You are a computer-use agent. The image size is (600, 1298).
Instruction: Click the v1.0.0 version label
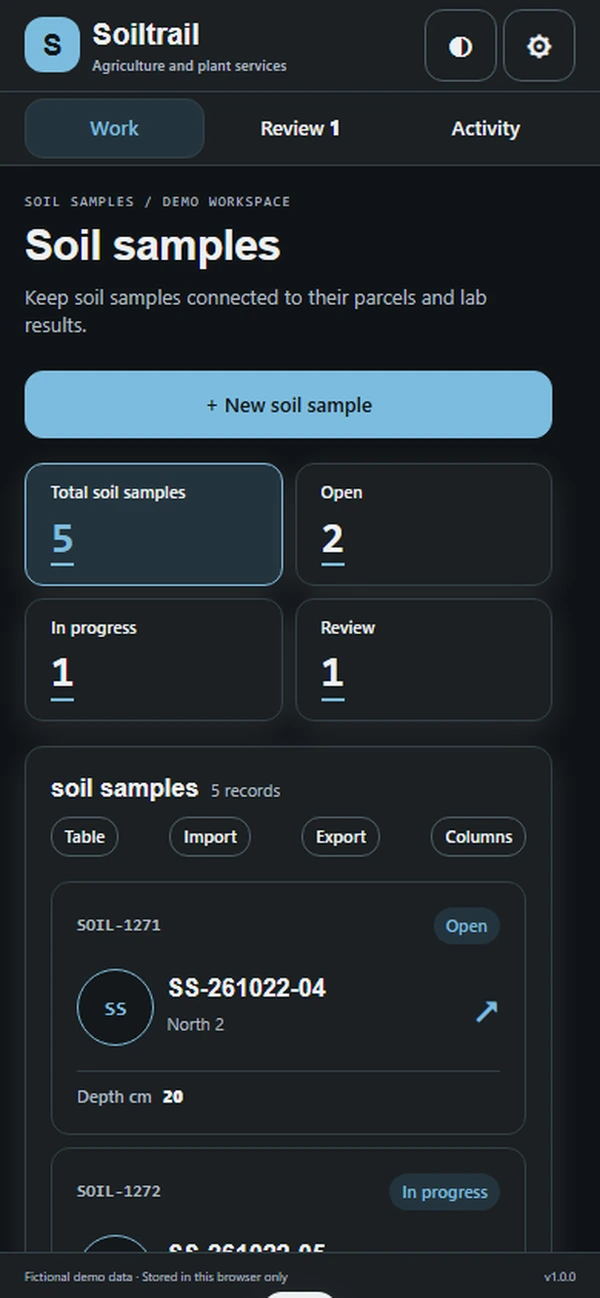pyautogui.click(x=560, y=1277)
